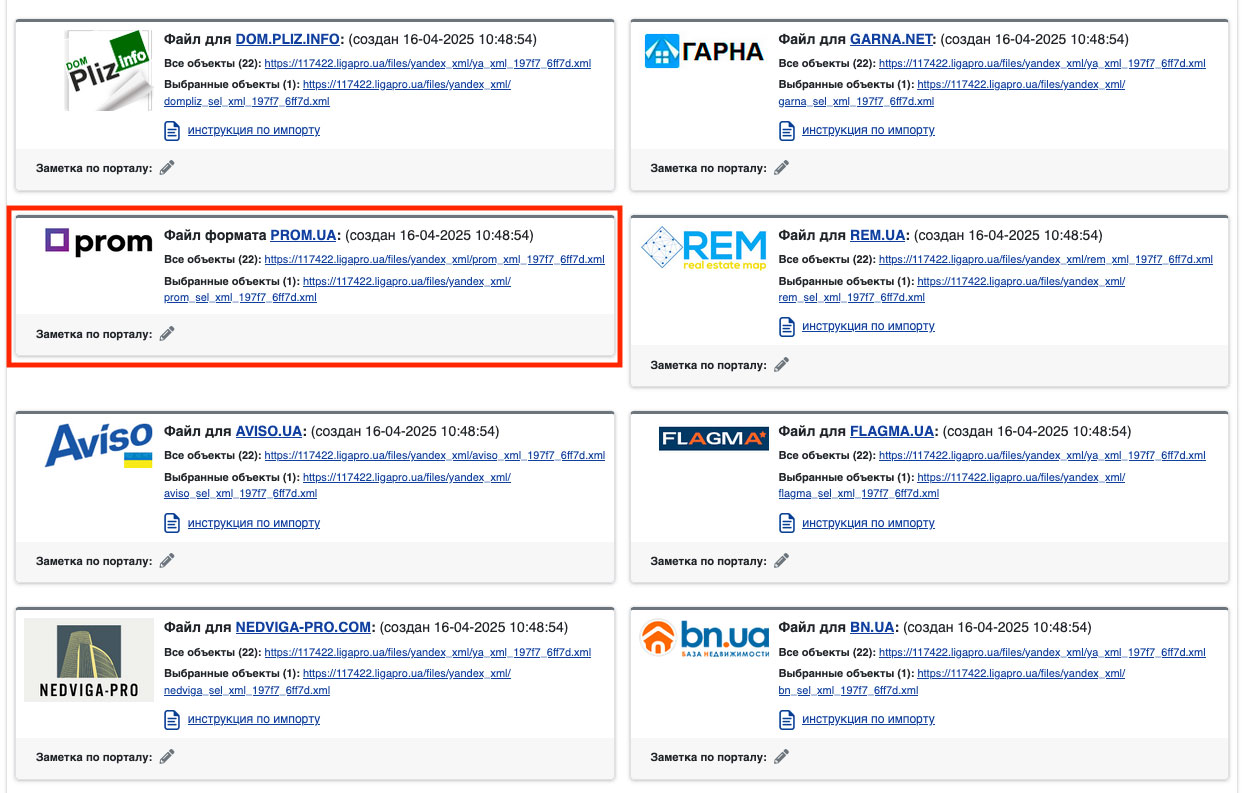Click document icon in GARNA.NET card
This screenshot has width=1245, height=793.
[786, 130]
